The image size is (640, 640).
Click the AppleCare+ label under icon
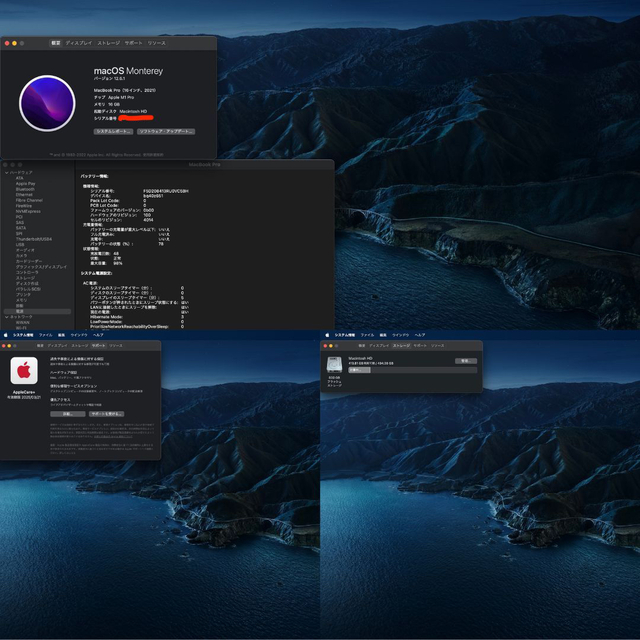click(x=24, y=392)
